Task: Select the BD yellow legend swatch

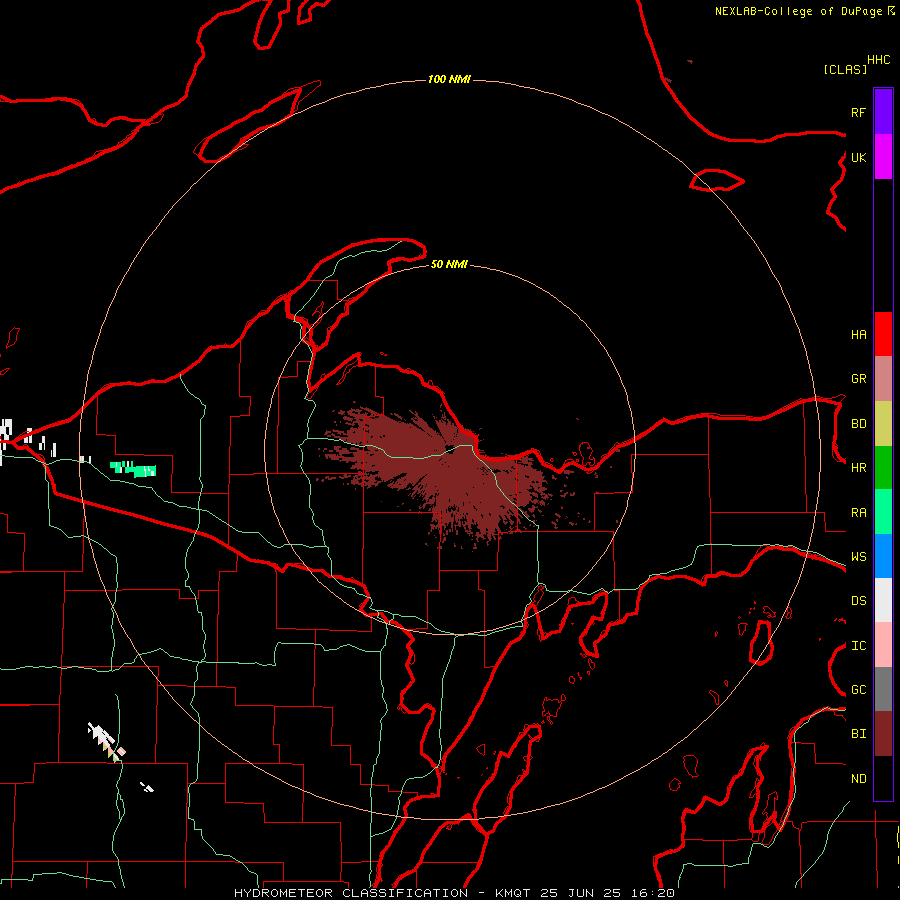Action: click(x=883, y=424)
